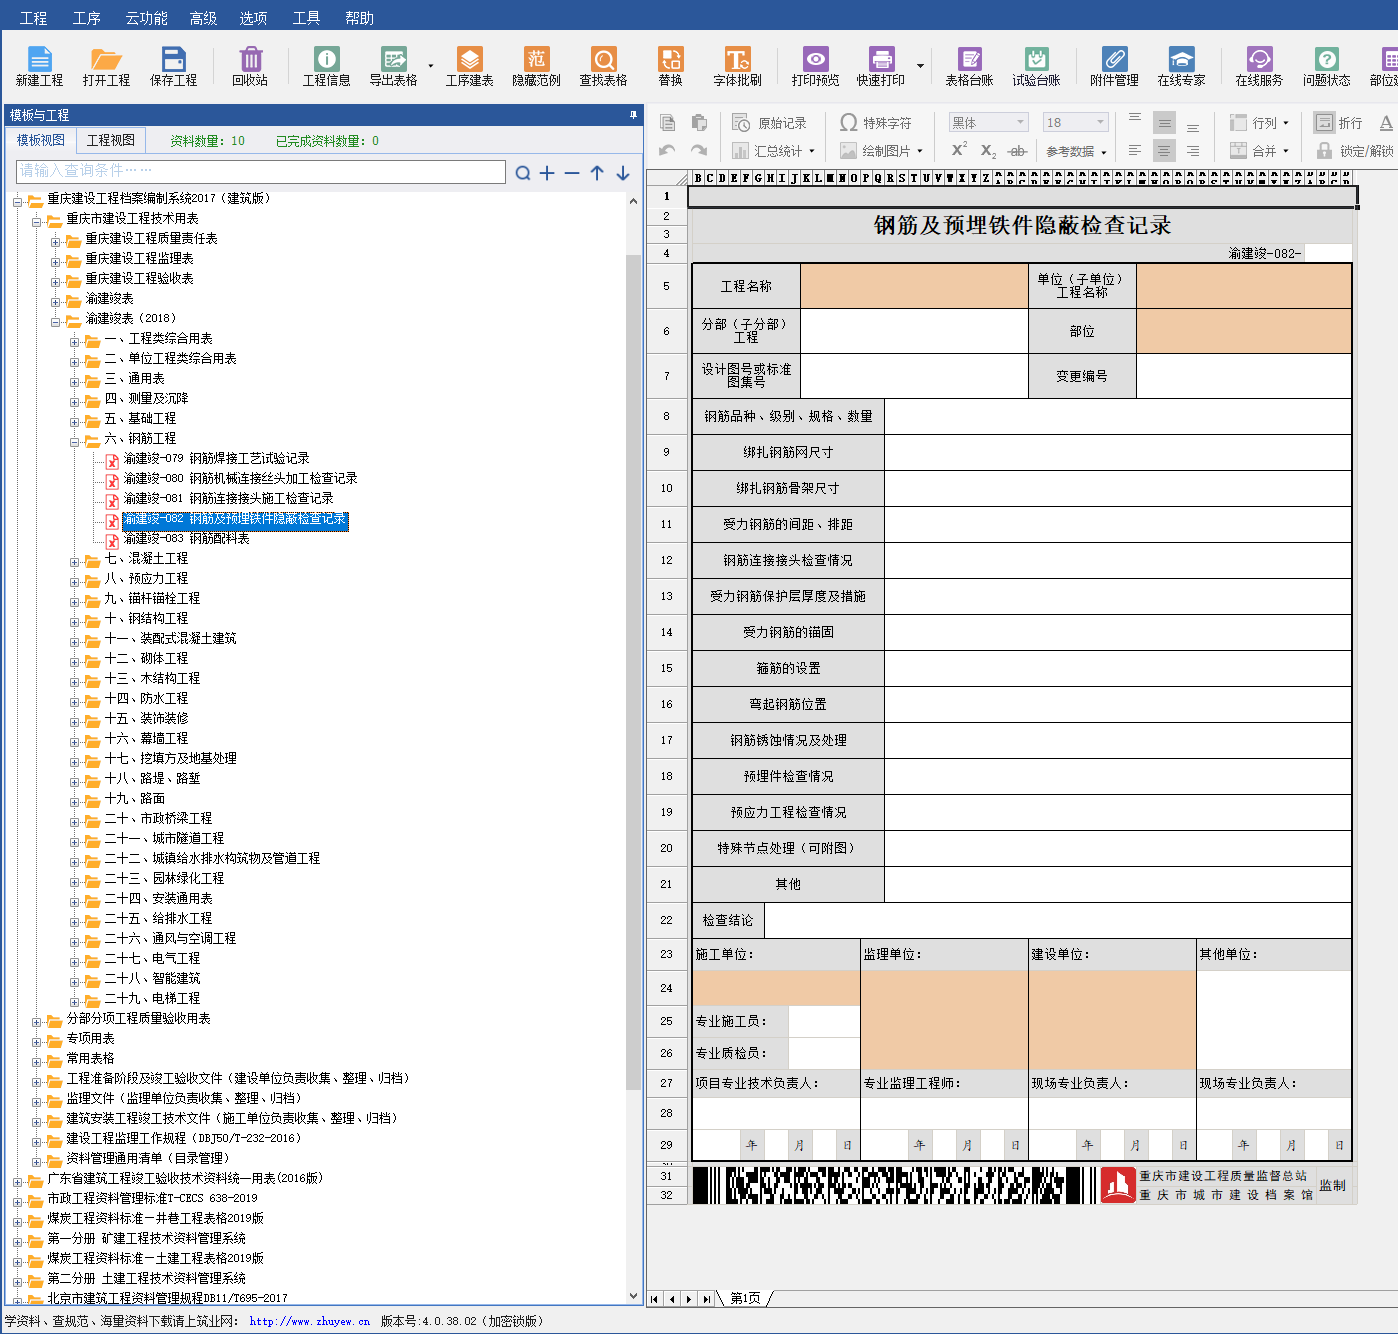Save the project via 保存工程
The width and height of the screenshot is (1398, 1334).
coord(173,66)
